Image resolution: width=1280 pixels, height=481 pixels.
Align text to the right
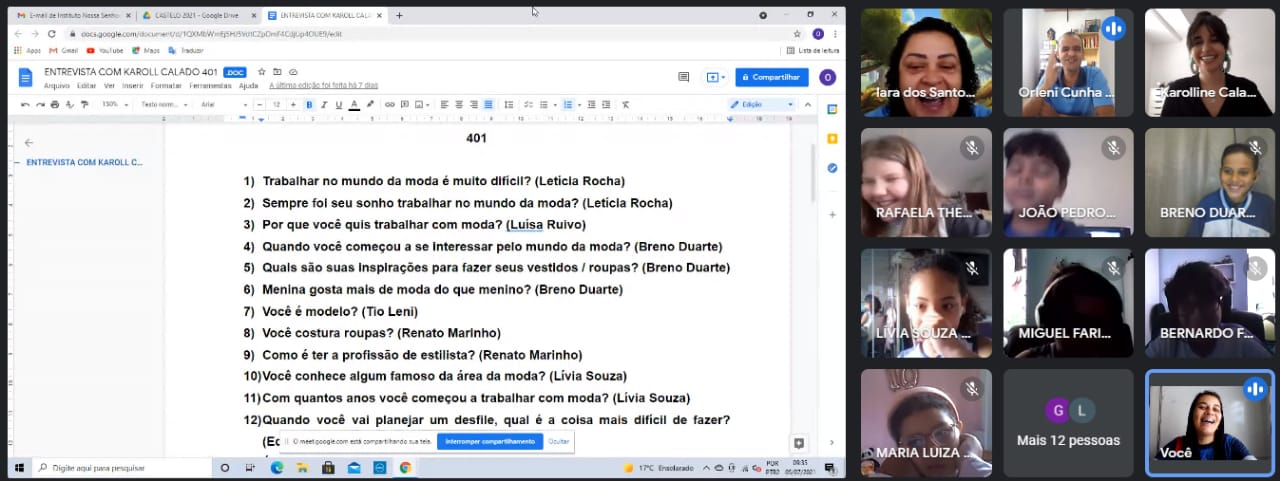click(x=474, y=104)
